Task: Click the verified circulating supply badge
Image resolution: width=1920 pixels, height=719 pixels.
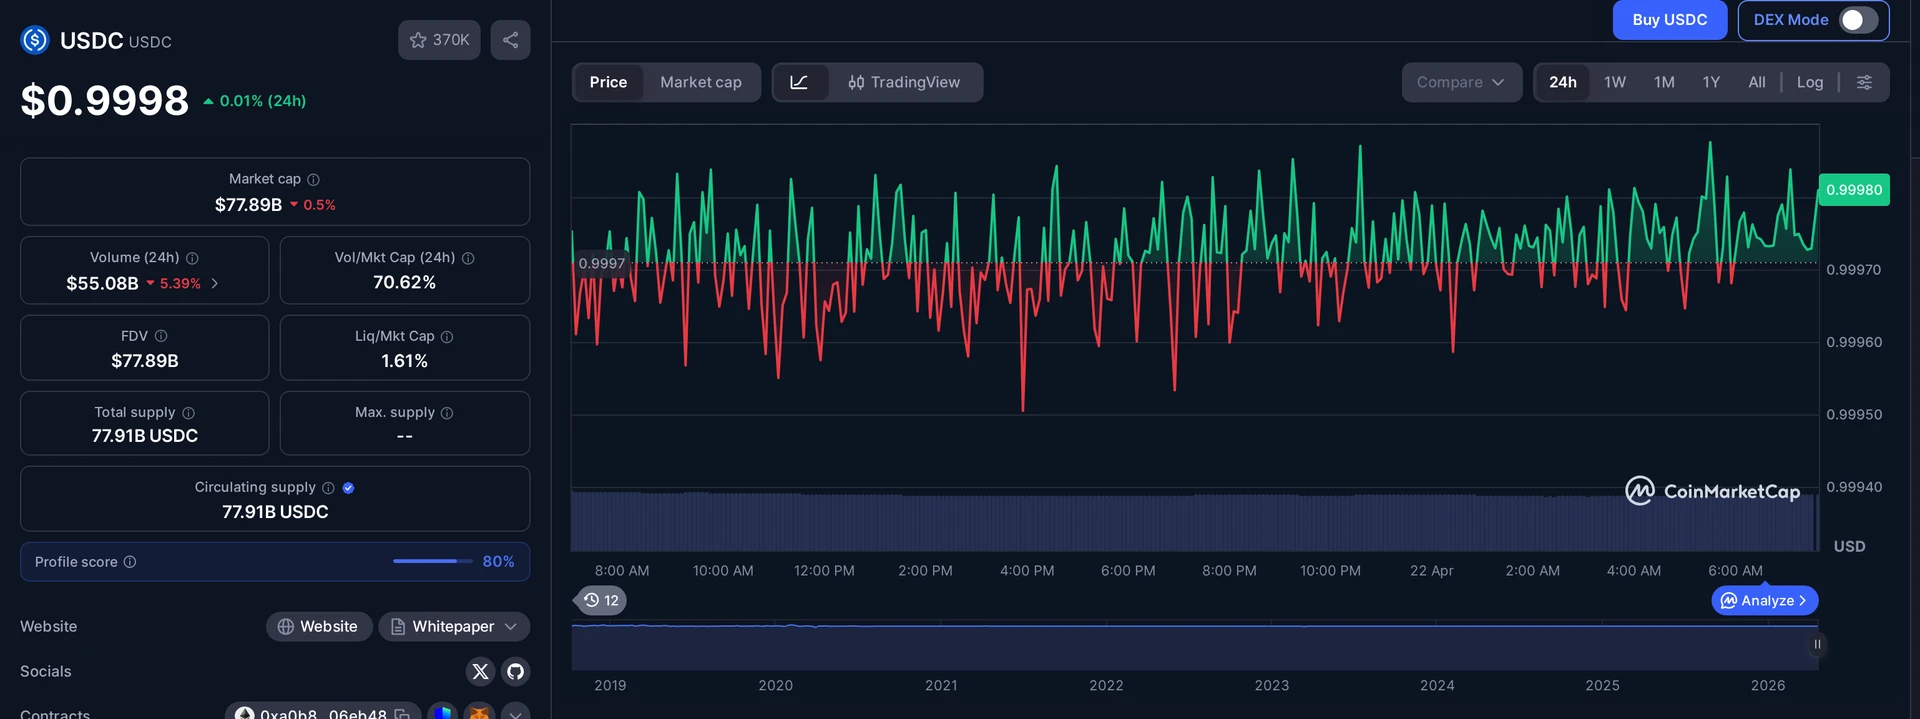Action: coord(348,488)
